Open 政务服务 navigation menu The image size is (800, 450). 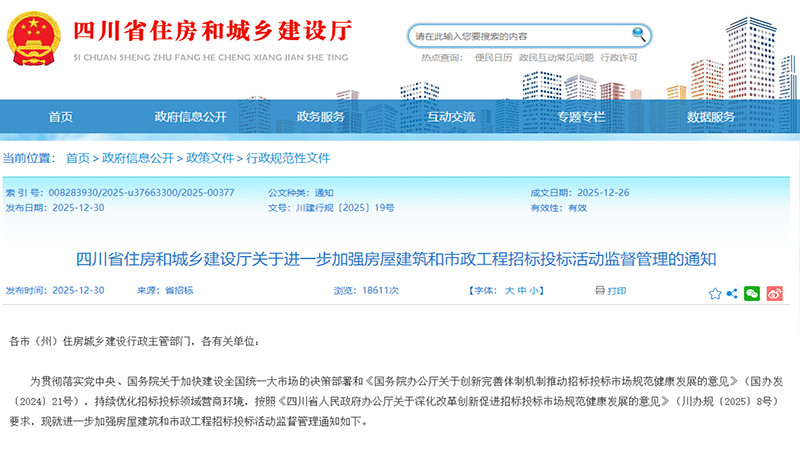click(320, 117)
